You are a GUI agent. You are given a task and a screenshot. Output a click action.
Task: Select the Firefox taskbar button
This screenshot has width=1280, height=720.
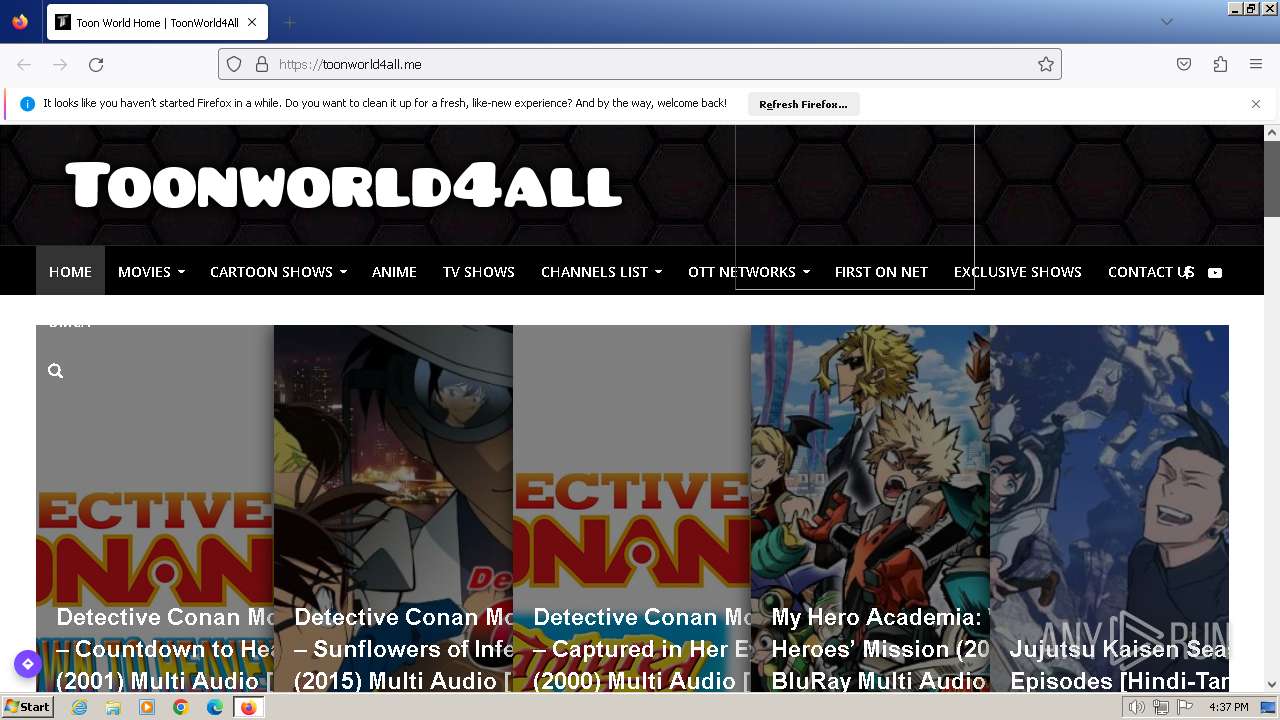(x=248, y=707)
